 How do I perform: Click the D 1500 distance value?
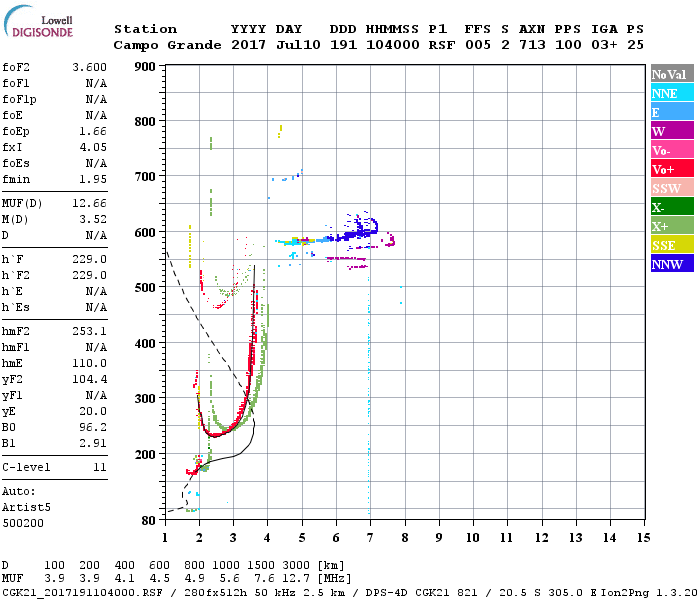pos(261,565)
